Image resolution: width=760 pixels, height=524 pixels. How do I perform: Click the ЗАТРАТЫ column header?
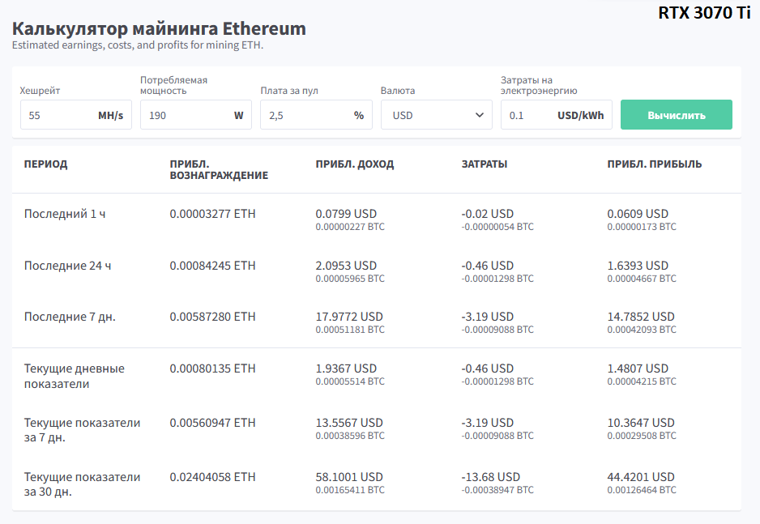point(484,164)
